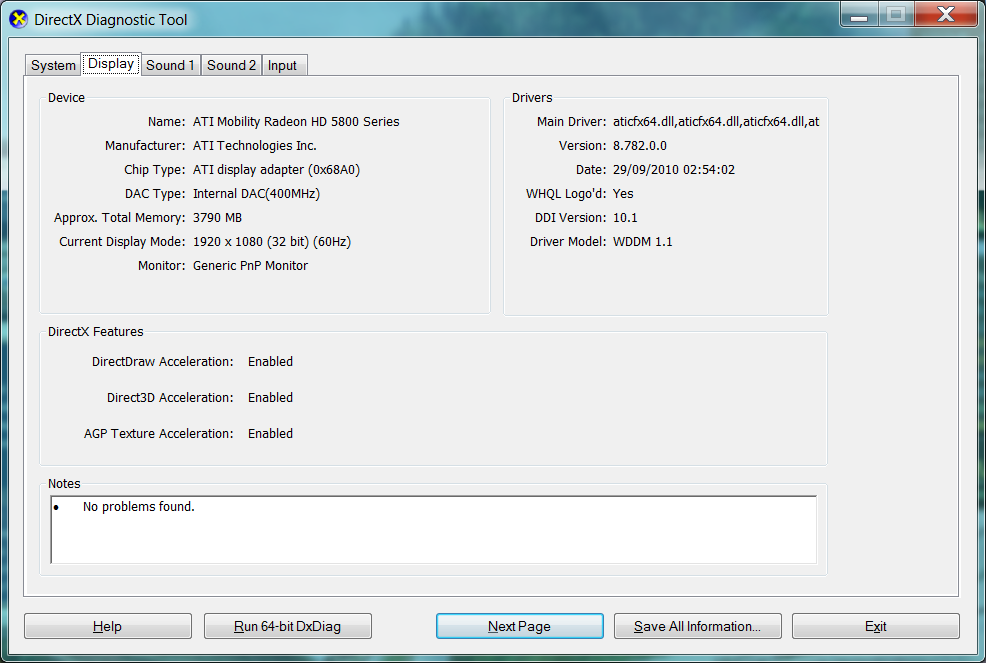Screen dimensions: 995x667
Task: Click the Approx. Total Memory label
Action: pyautogui.click(x=119, y=218)
